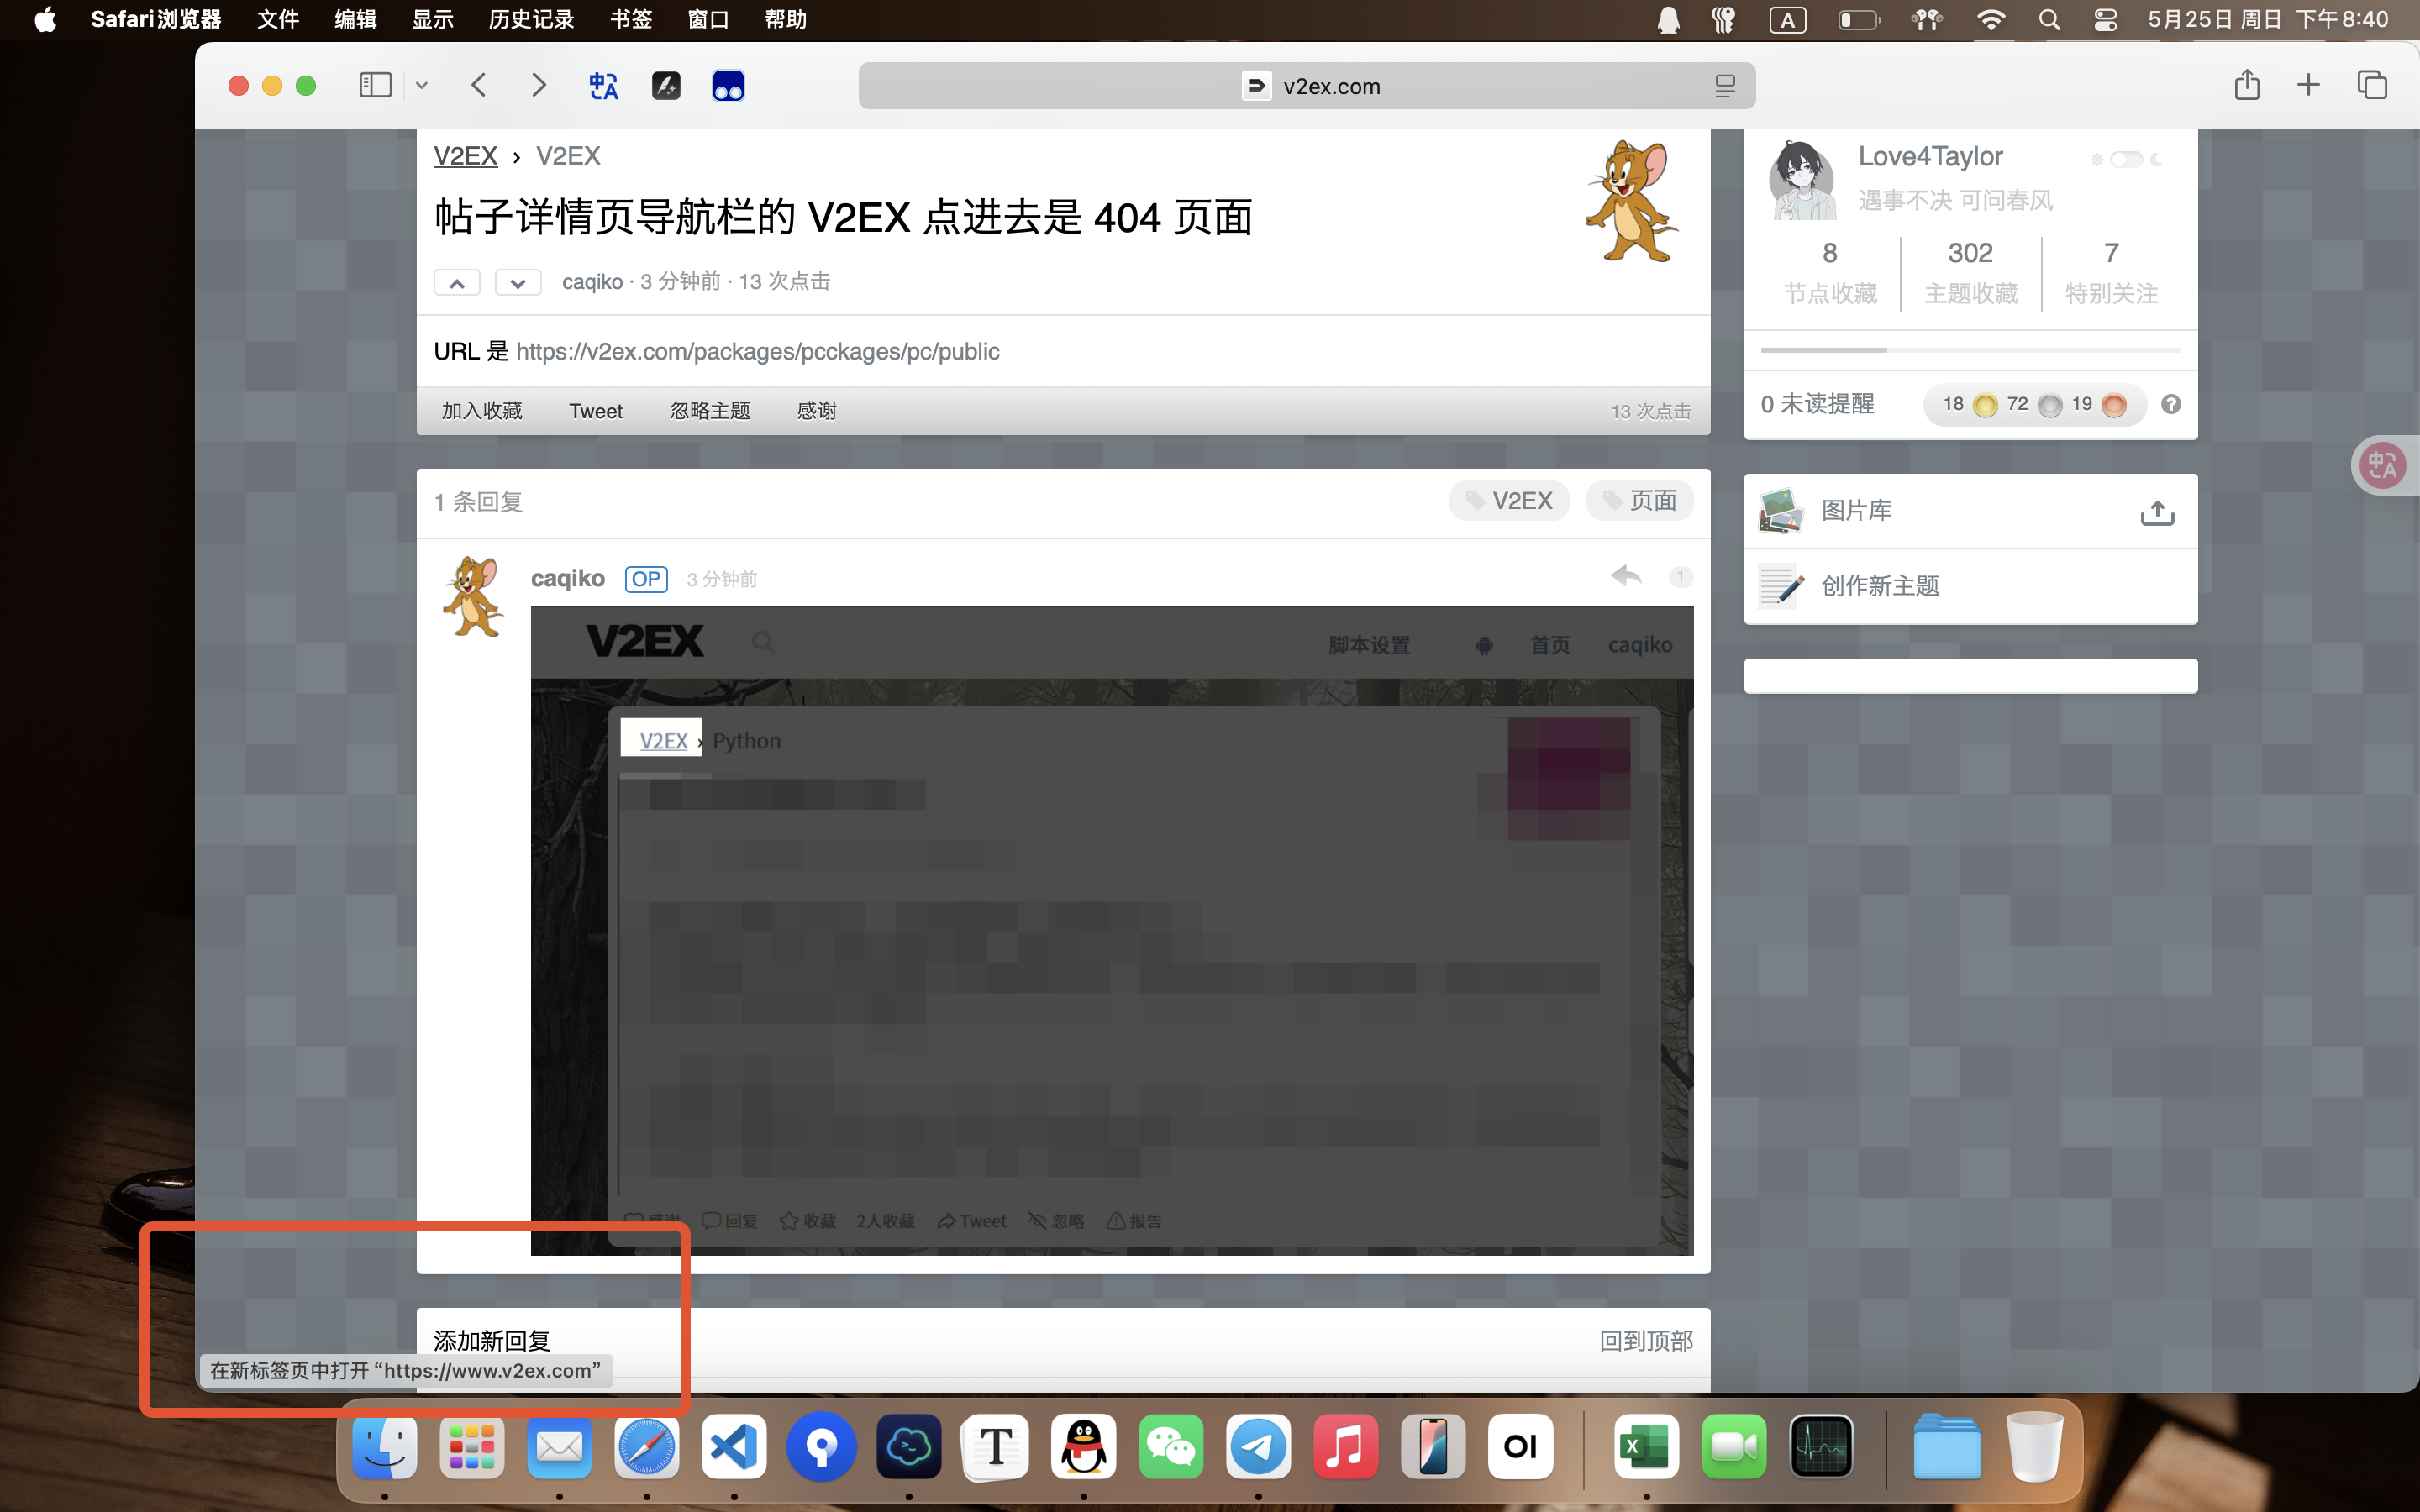Viewport: 2420px width, 1512px height.
Task: Toggle the Safari sidebar button
Action: [x=375, y=85]
